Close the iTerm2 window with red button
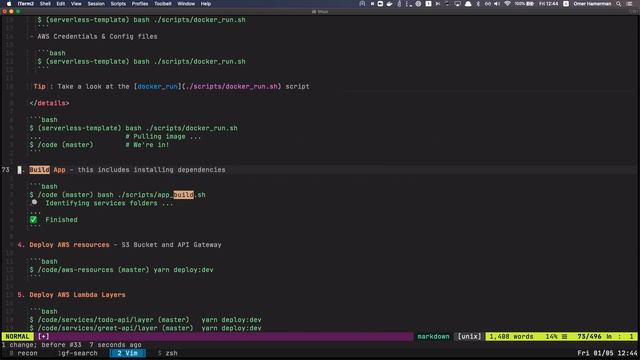 [x=4, y=11]
